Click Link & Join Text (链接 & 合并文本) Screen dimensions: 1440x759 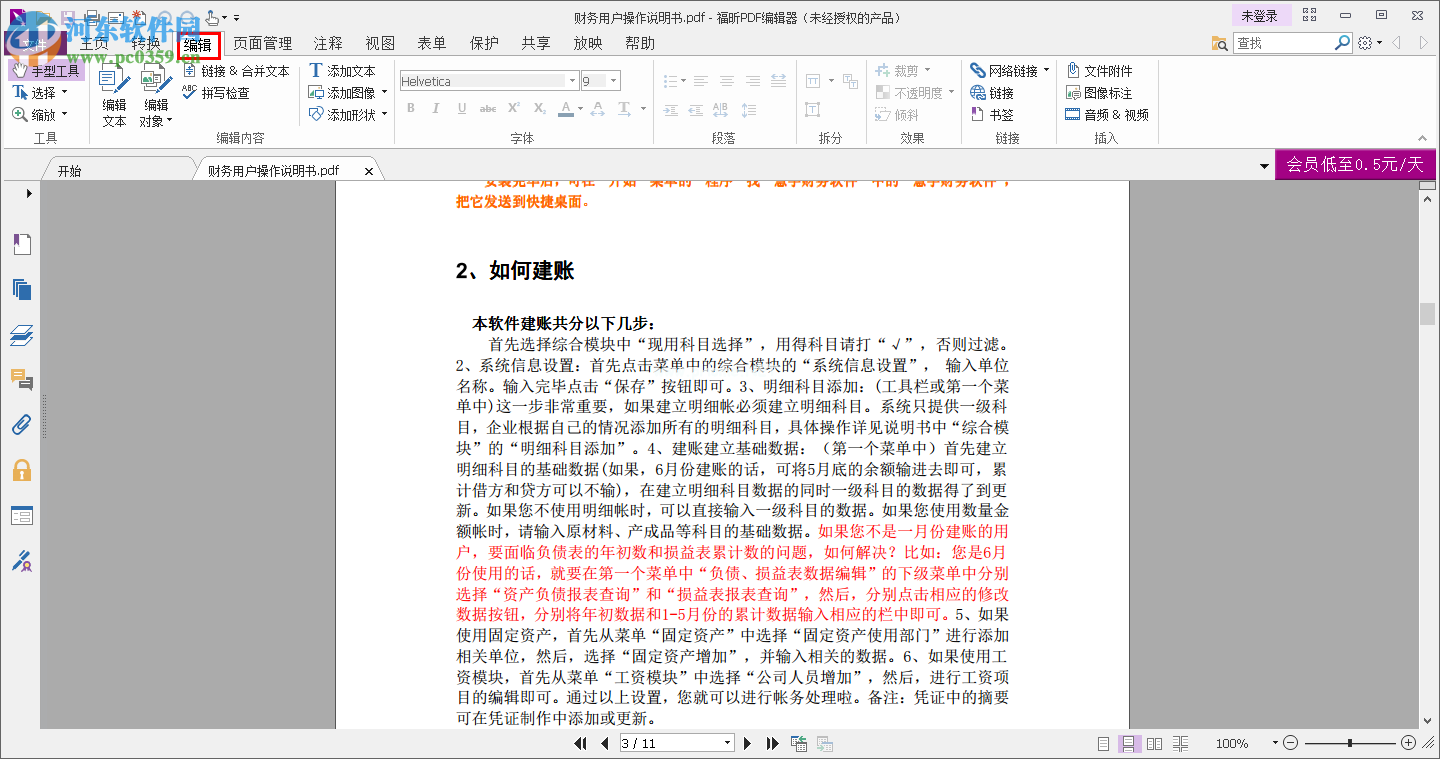pyautogui.click(x=236, y=71)
